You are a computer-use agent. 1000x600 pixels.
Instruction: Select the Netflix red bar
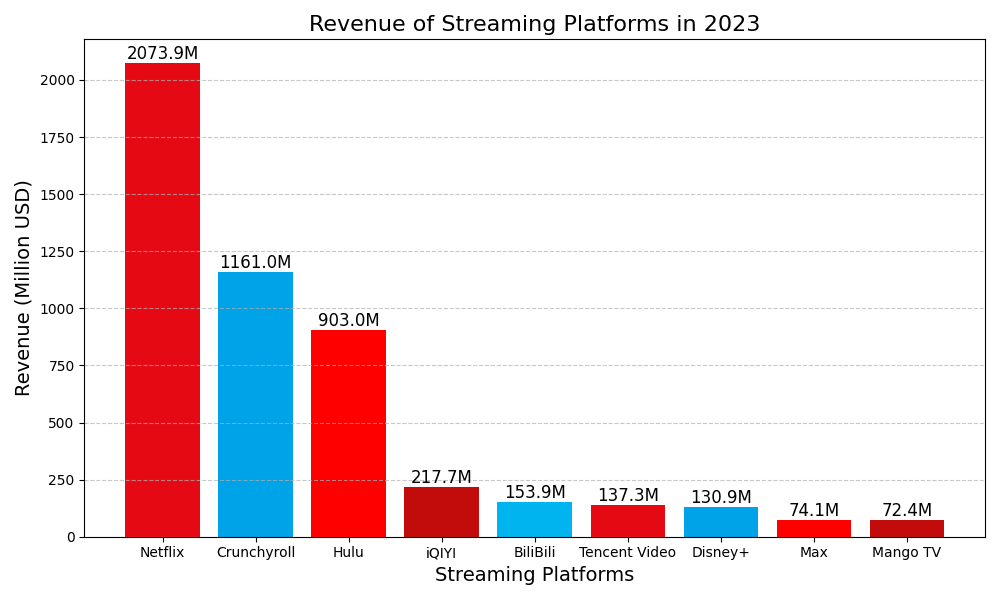click(x=162, y=300)
